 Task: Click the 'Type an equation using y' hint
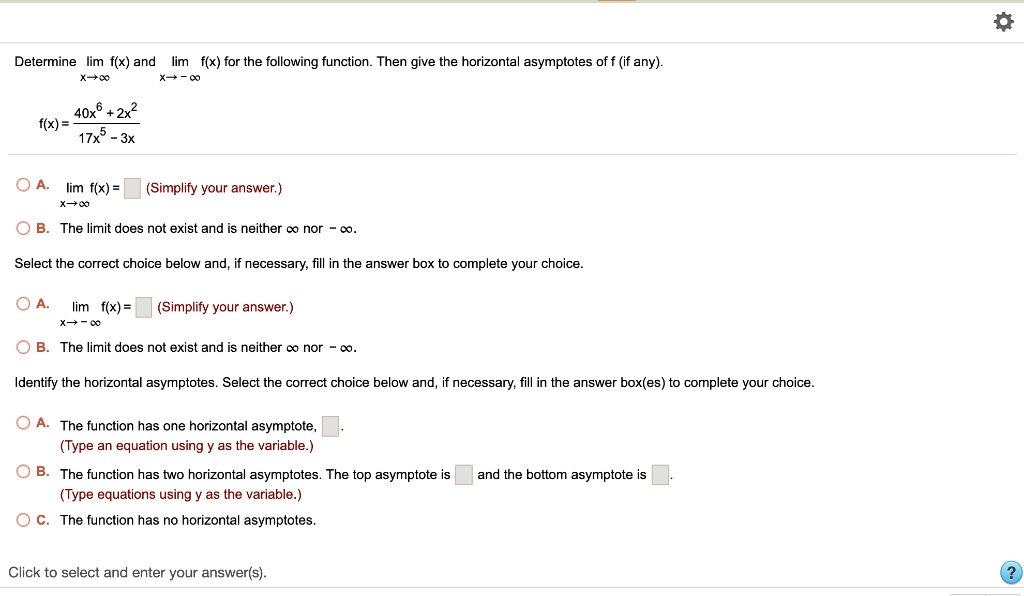pos(187,446)
